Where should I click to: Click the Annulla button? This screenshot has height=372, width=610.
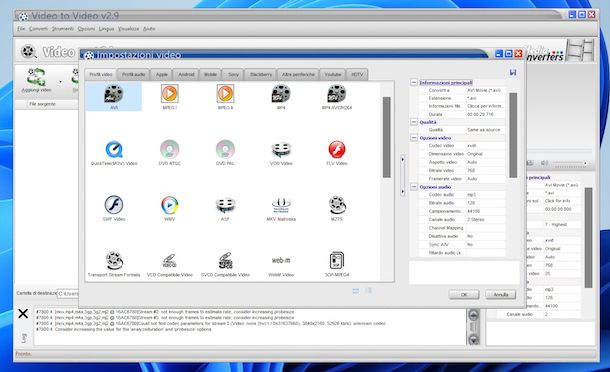[501, 295]
